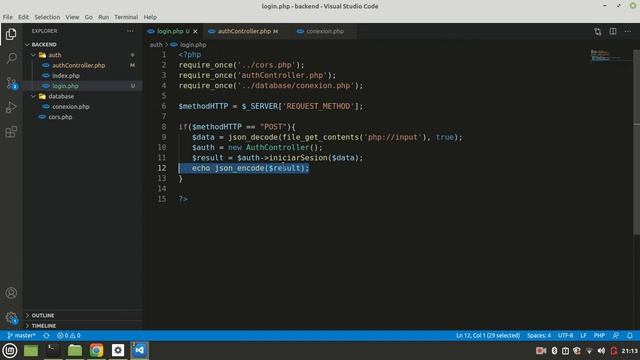Collapse the BACKEND root folder

83,44
